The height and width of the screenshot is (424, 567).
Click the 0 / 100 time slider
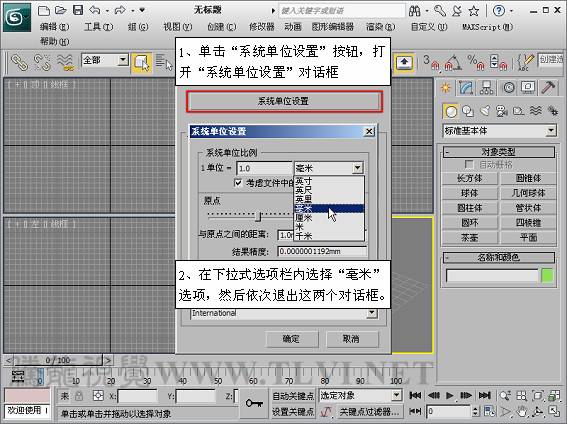pyautogui.click(x=58, y=360)
